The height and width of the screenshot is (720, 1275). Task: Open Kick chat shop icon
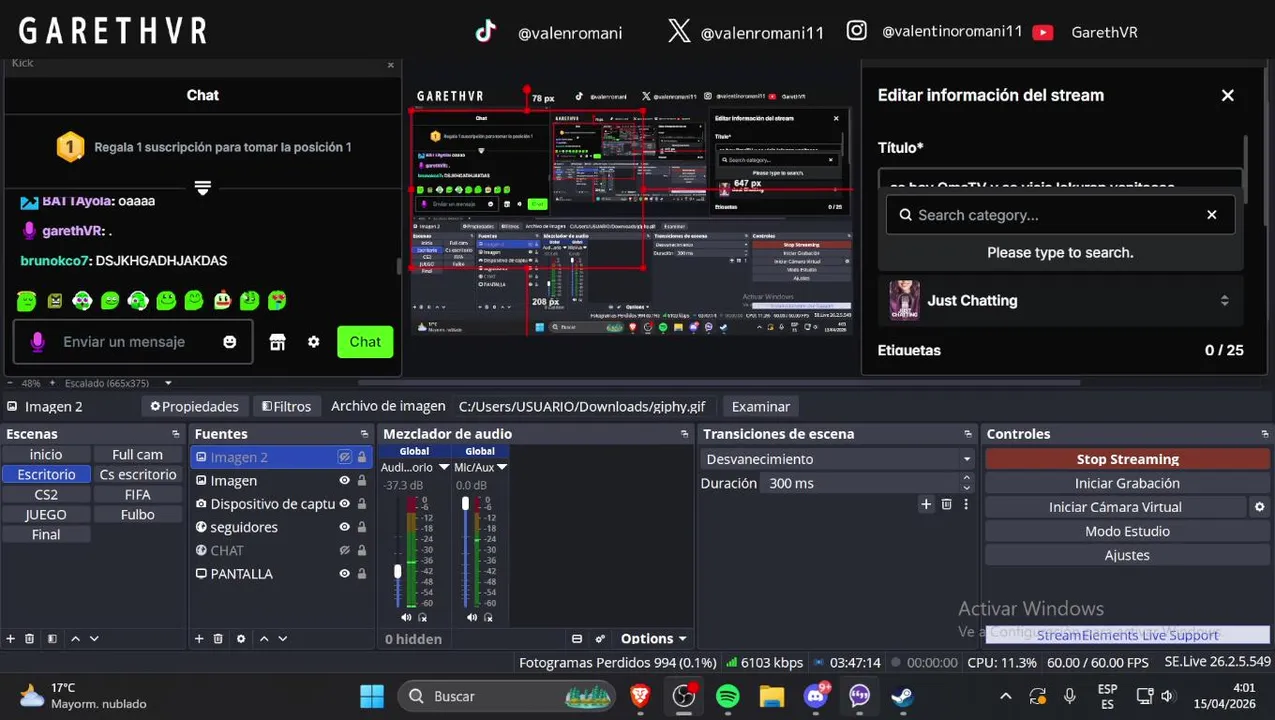click(x=278, y=342)
